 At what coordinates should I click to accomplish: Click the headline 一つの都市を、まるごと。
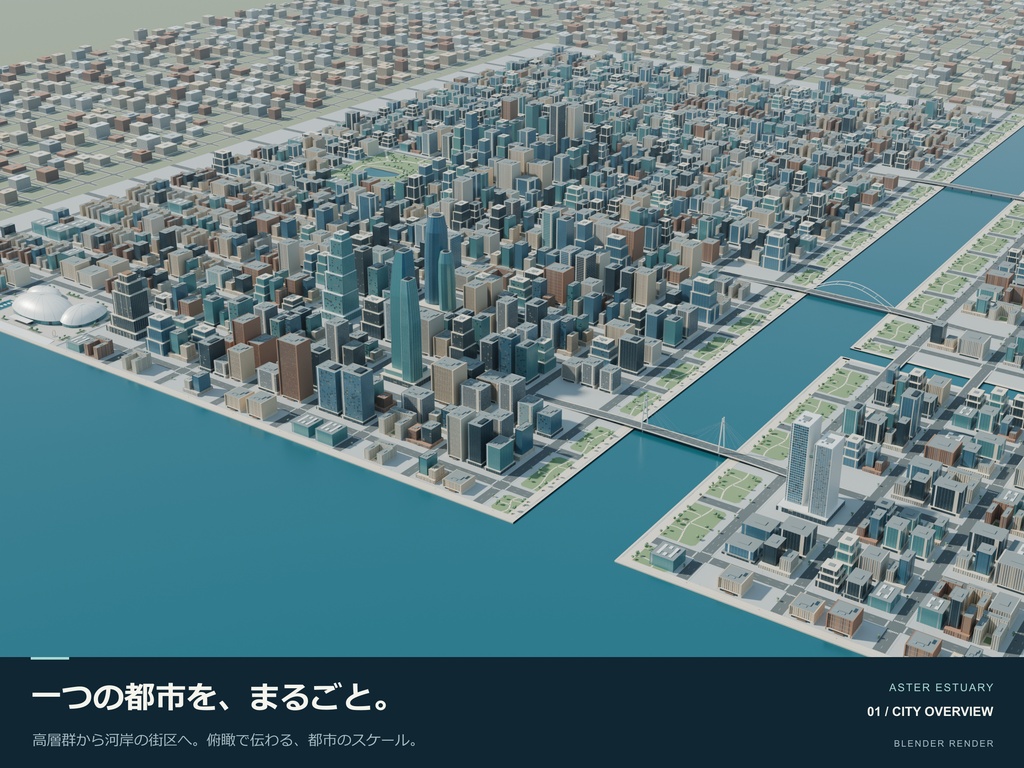point(210,698)
